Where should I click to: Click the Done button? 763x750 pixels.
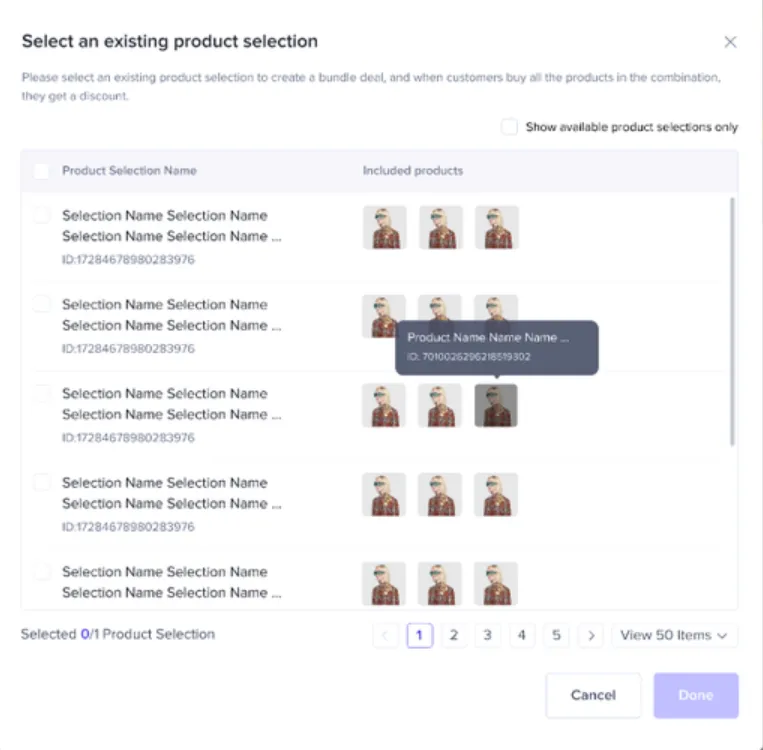tap(696, 695)
